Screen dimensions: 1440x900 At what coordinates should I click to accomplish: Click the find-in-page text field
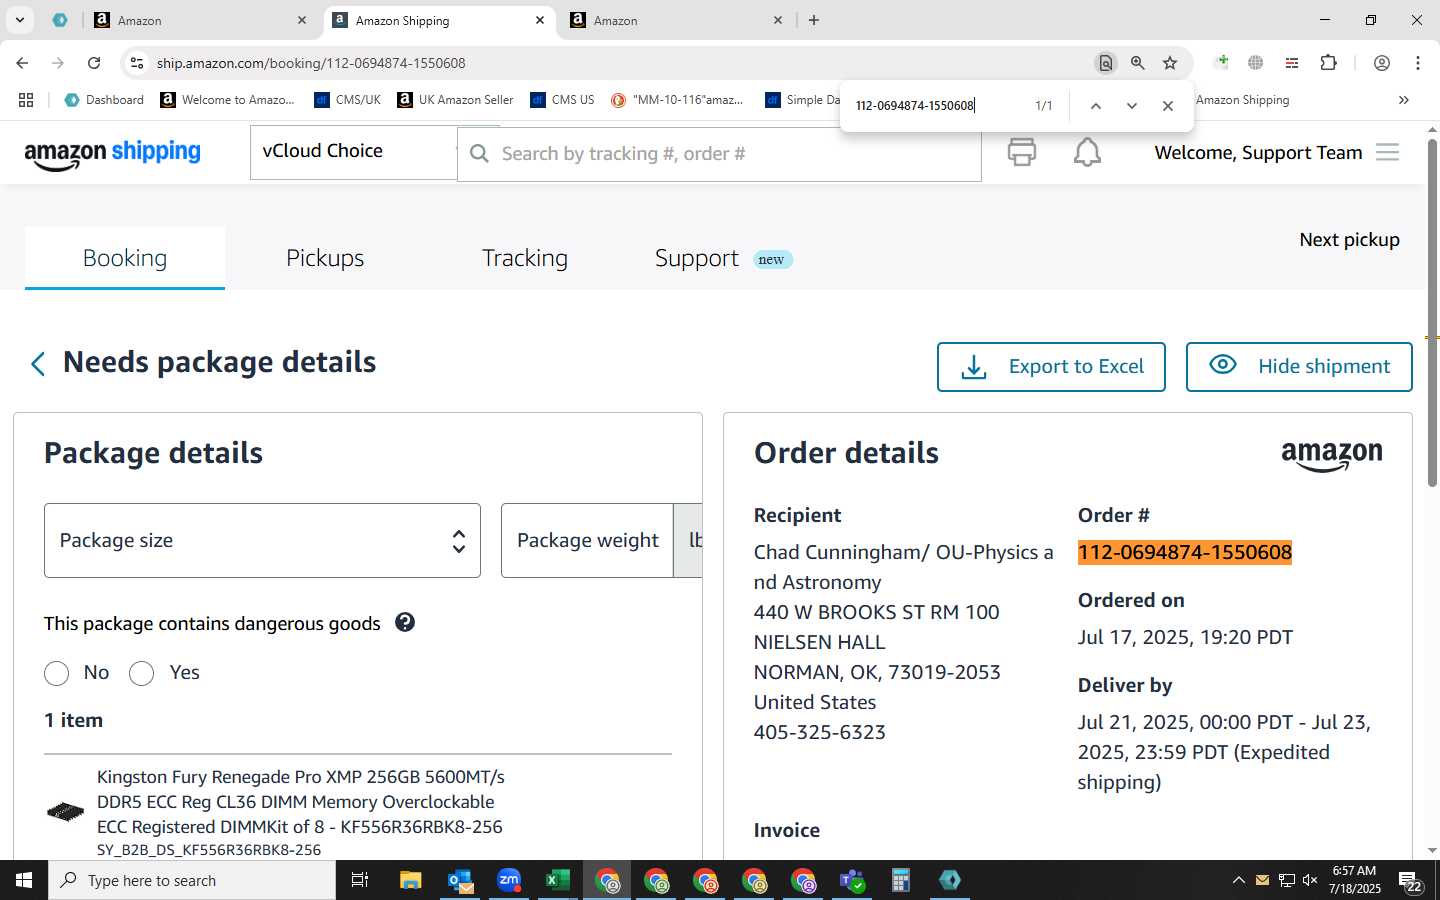point(930,105)
